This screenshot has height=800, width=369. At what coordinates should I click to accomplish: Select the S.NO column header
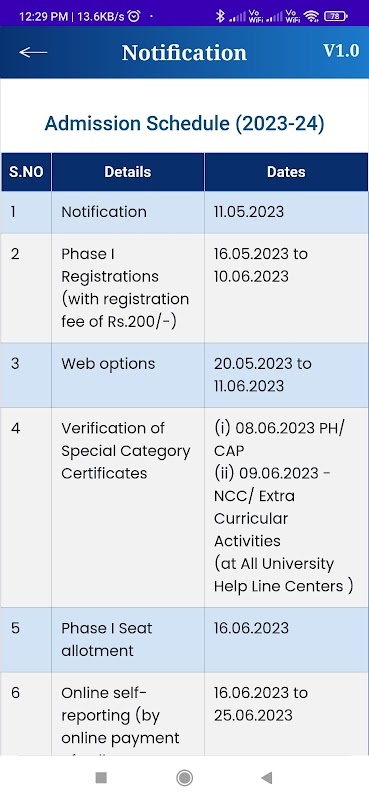coord(26,172)
